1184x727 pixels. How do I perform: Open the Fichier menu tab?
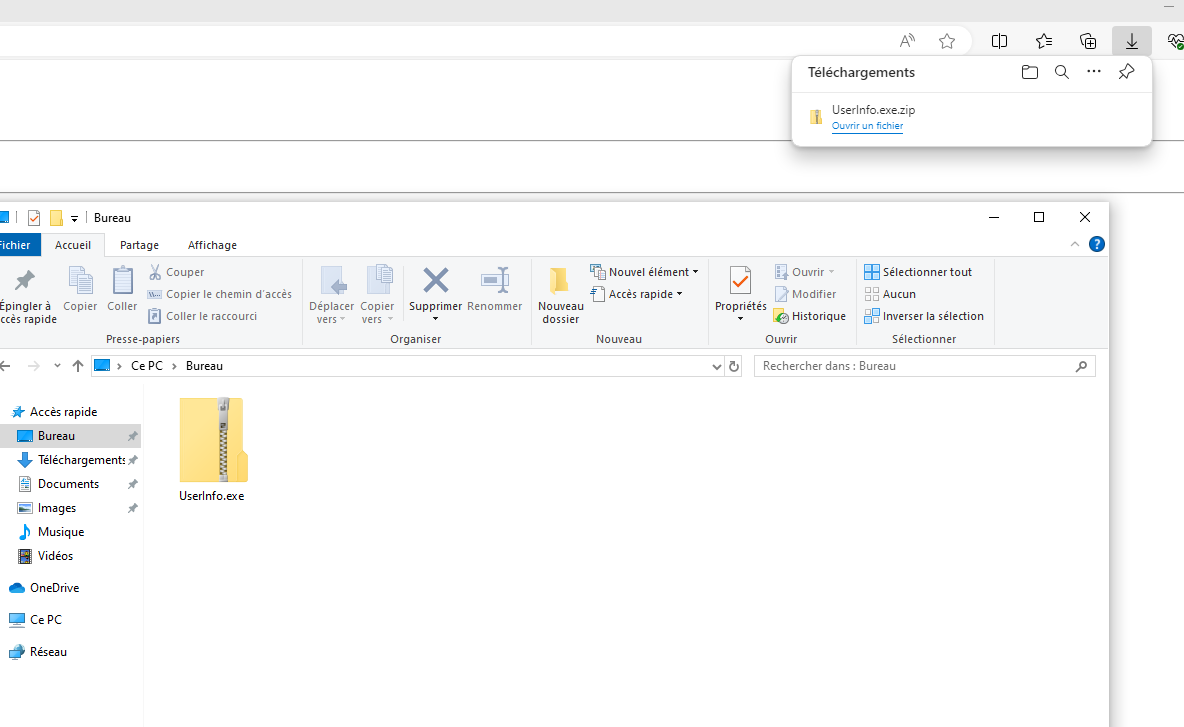[x=15, y=245]
